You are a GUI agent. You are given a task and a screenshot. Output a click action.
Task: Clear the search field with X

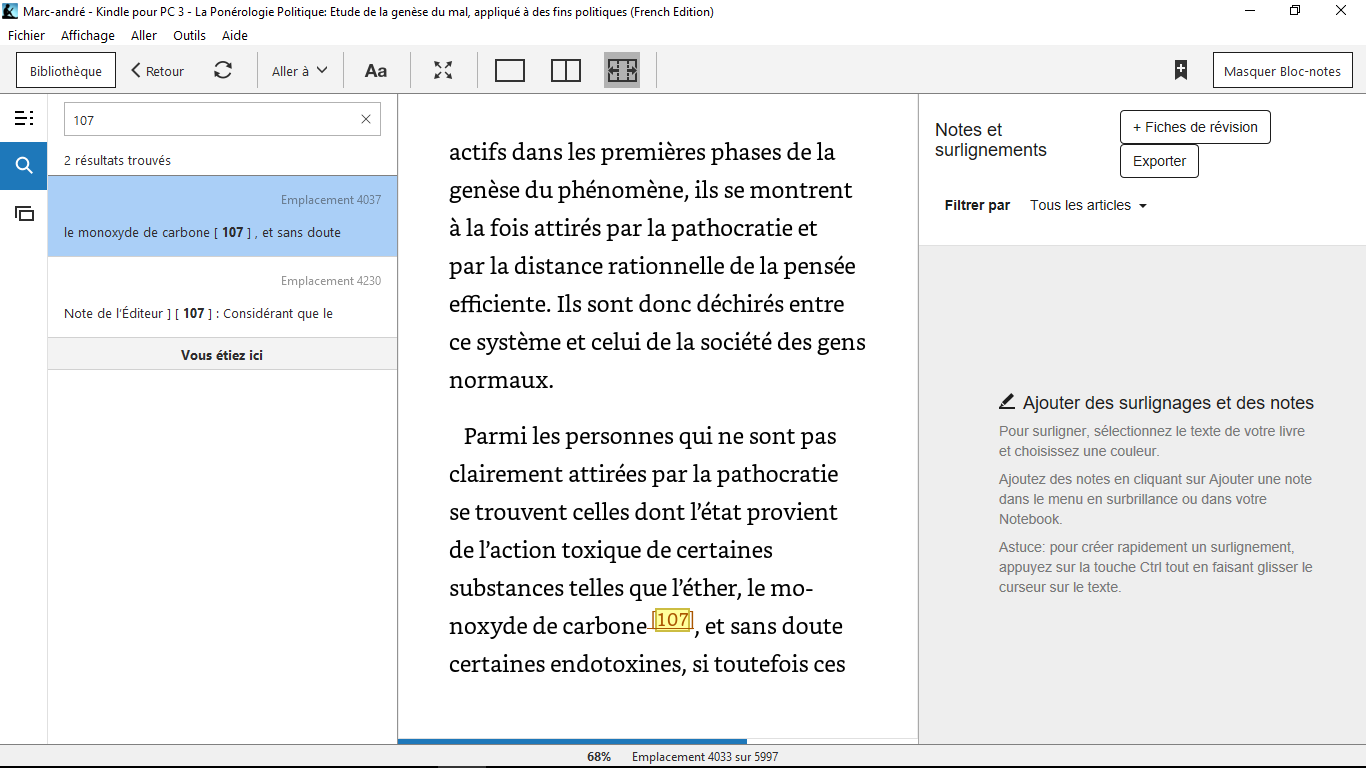pyautogui.click(x=365, y=120)
